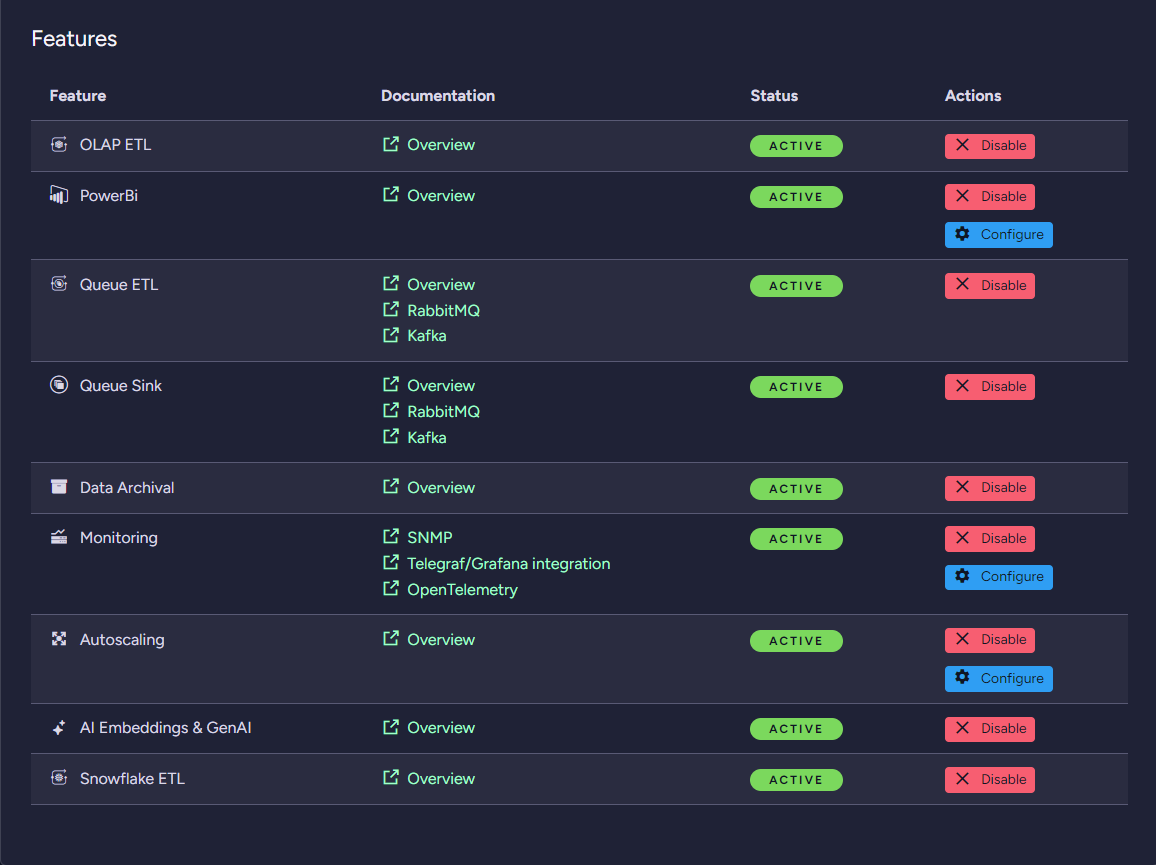
Task: Click gear icon in Autoscaling Configure button
Action: click(x=962, y=677)
